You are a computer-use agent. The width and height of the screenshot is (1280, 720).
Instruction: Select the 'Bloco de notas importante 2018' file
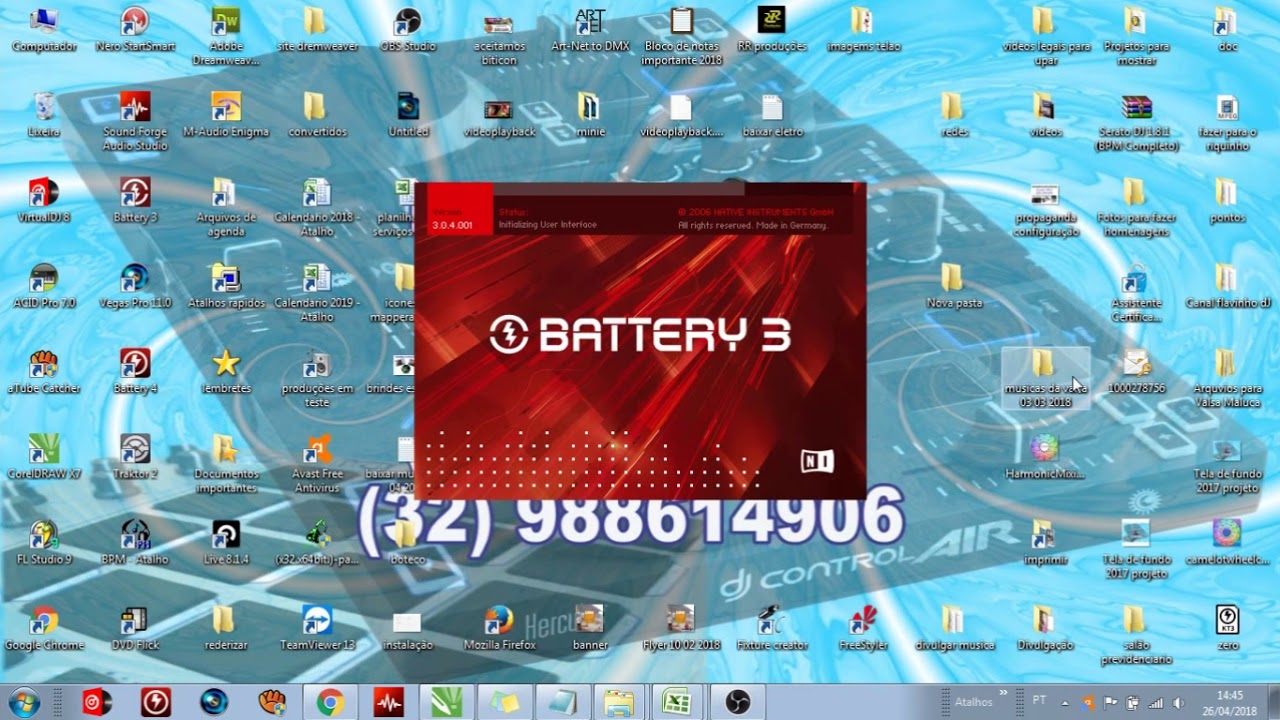(681, 36)
